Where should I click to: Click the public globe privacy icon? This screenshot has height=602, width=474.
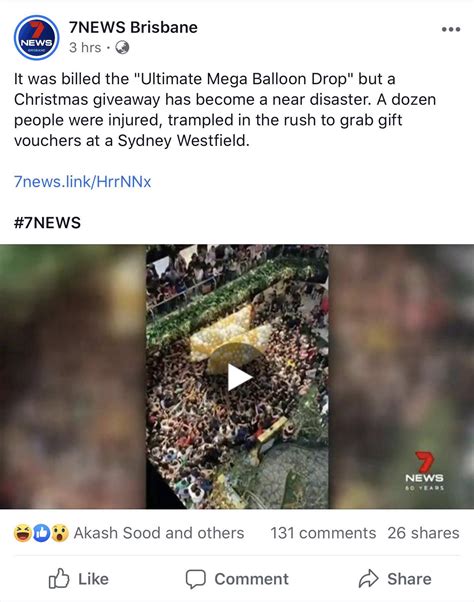pyautogui.click(x=122, y=48)
